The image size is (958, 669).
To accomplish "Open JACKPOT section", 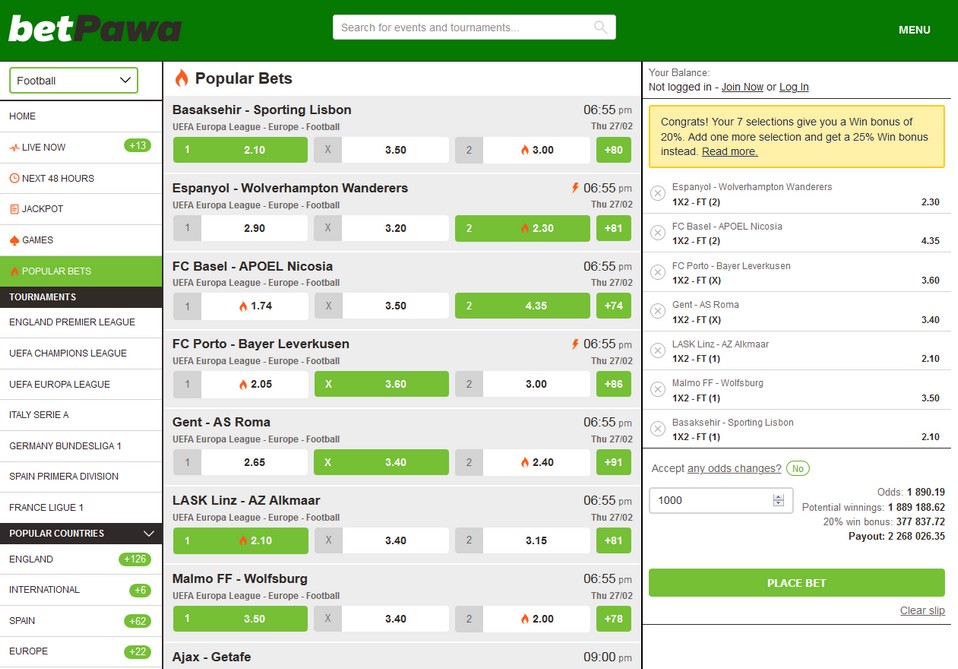I will point(81,209).
